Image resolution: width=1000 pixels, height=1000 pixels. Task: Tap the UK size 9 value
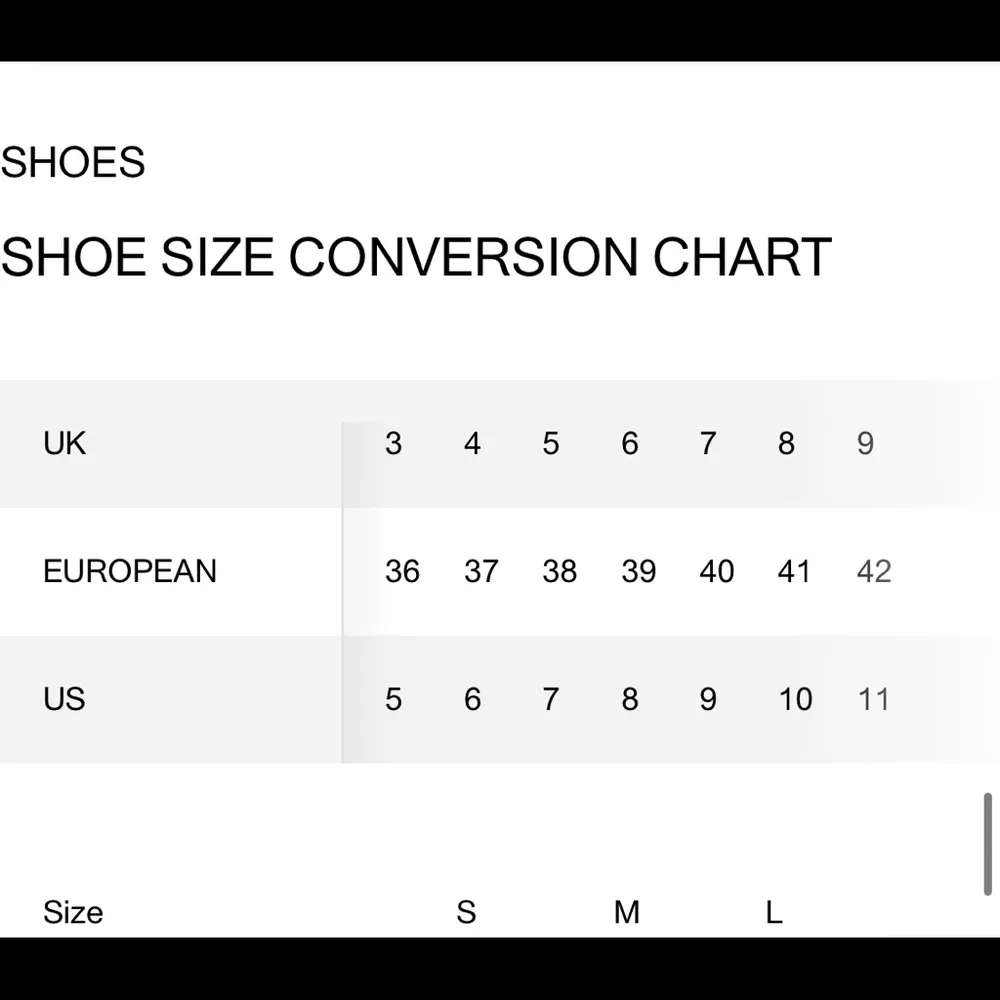(865, 443)
